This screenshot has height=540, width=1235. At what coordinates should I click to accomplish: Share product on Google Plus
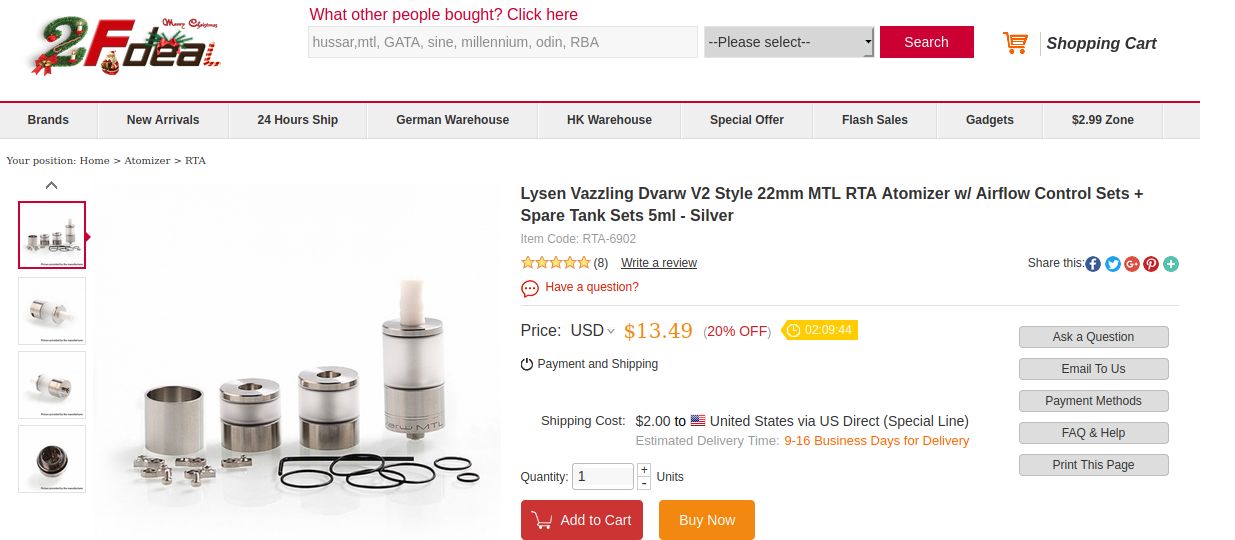(1132, 264)
